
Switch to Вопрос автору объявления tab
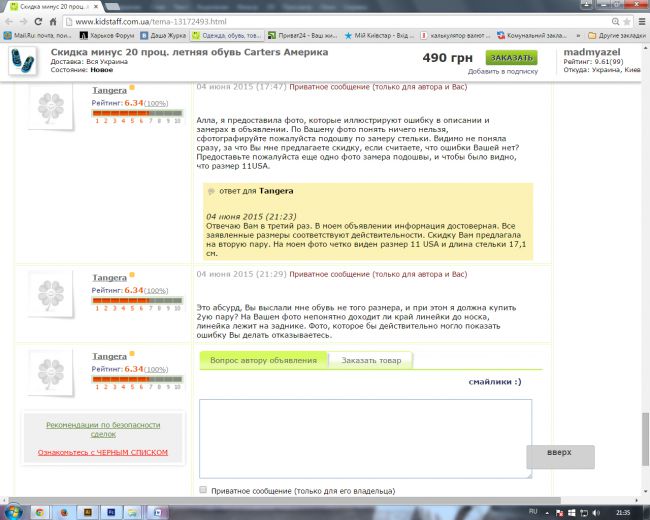coord(263,361)
